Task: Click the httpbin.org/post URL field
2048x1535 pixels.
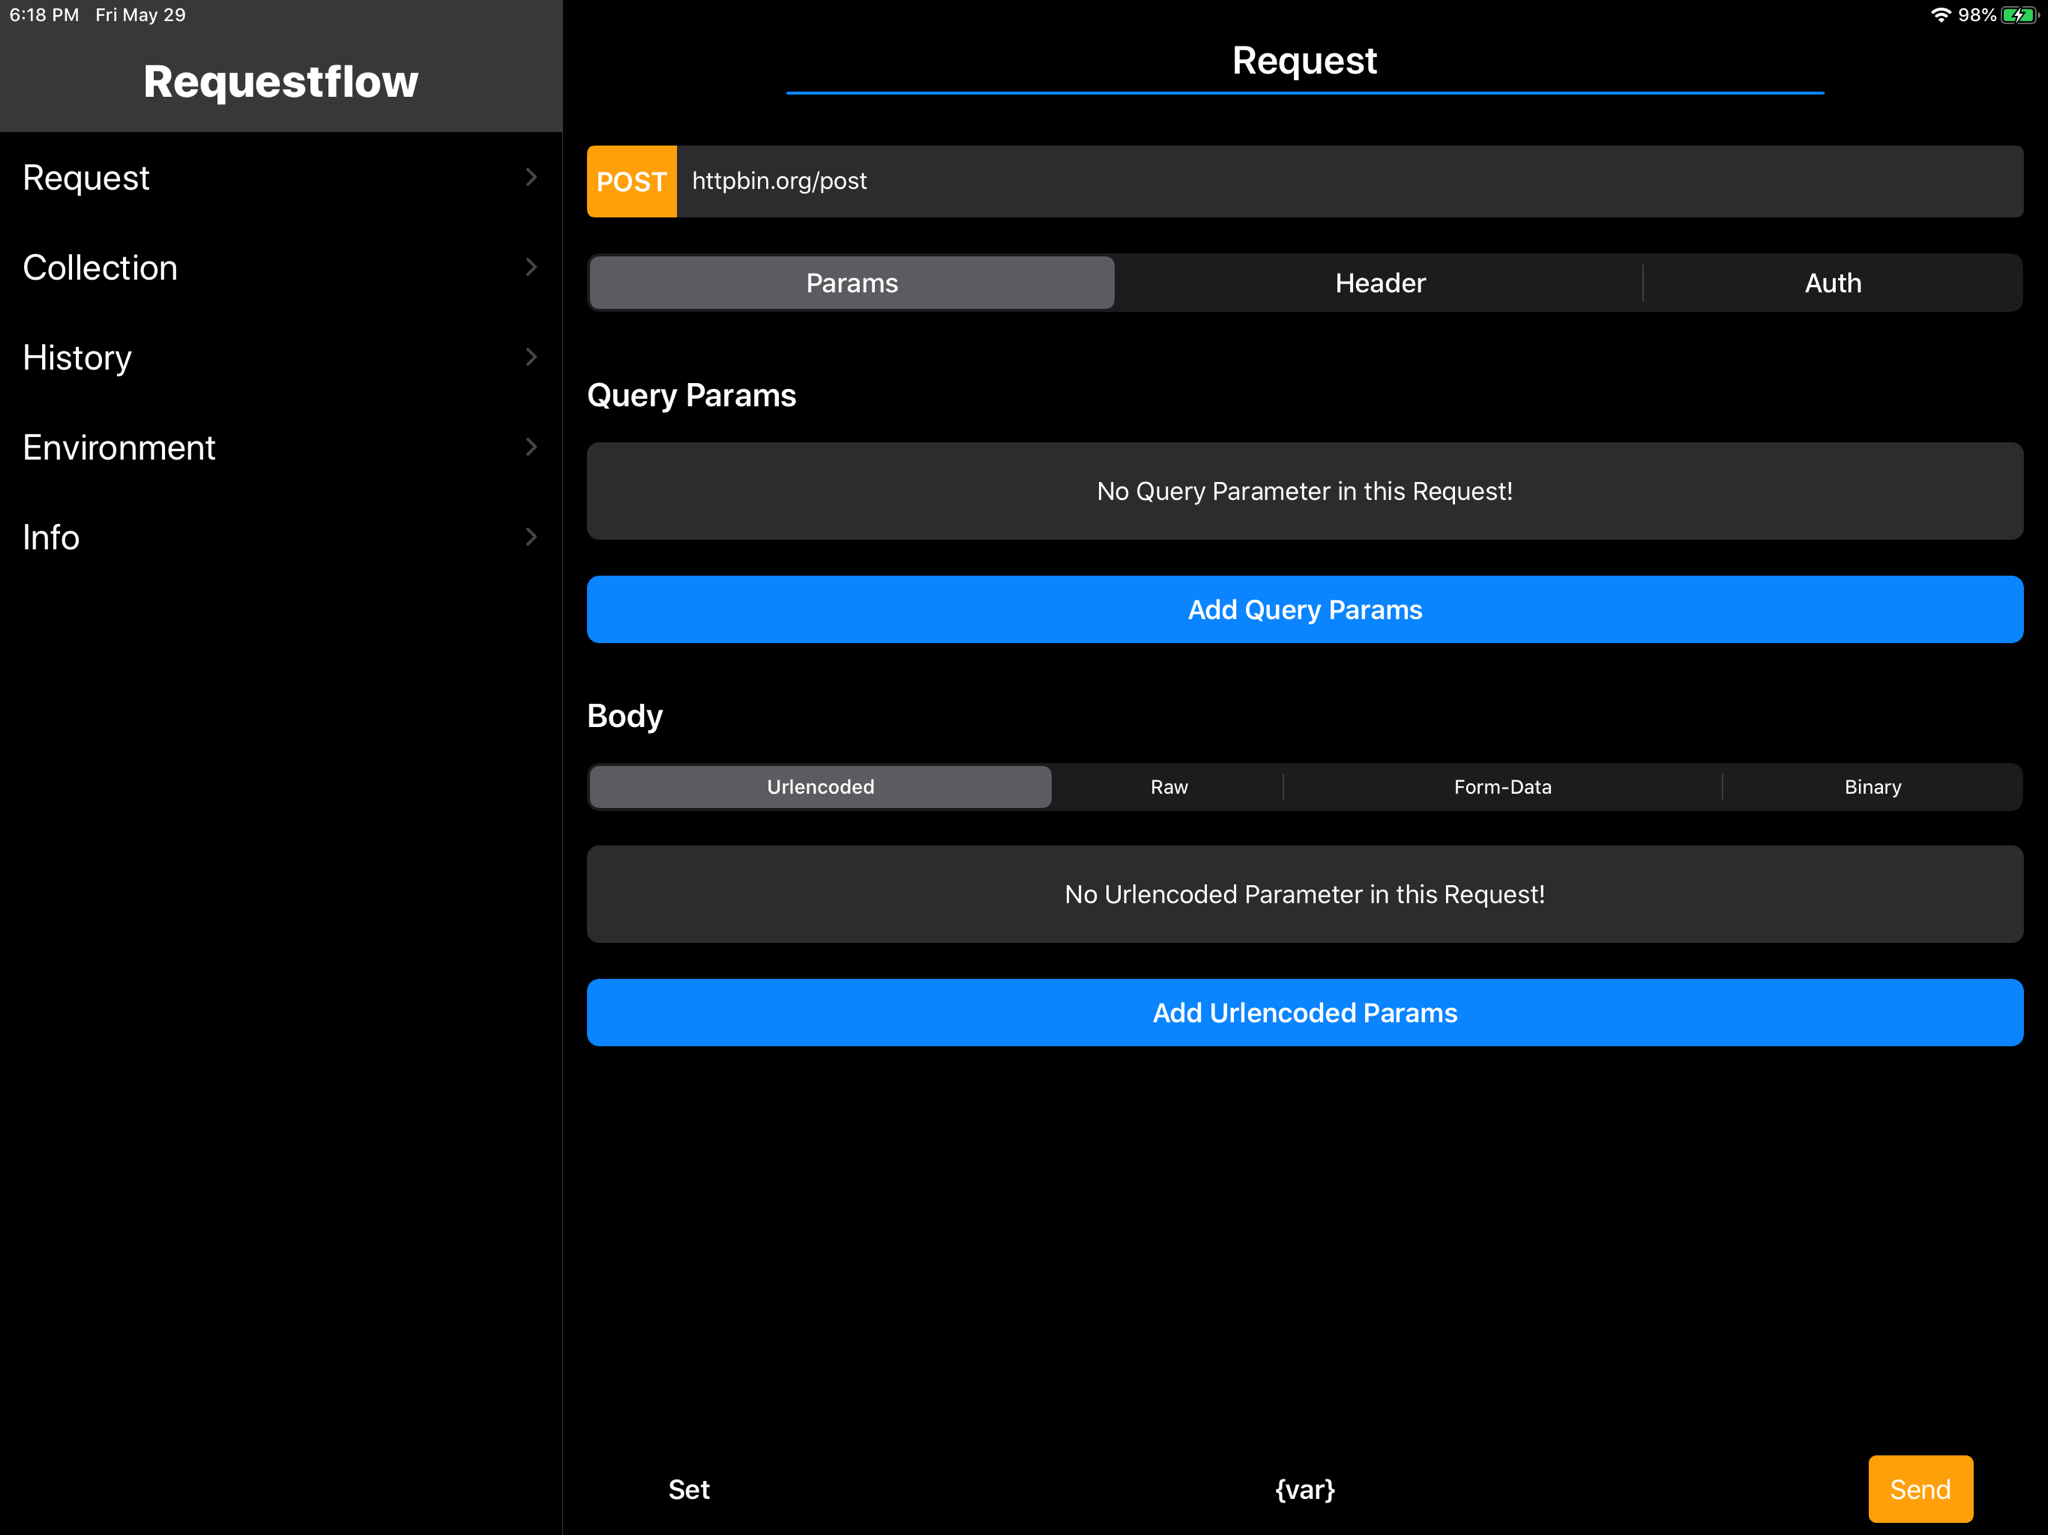Action: pos(1348,181)
